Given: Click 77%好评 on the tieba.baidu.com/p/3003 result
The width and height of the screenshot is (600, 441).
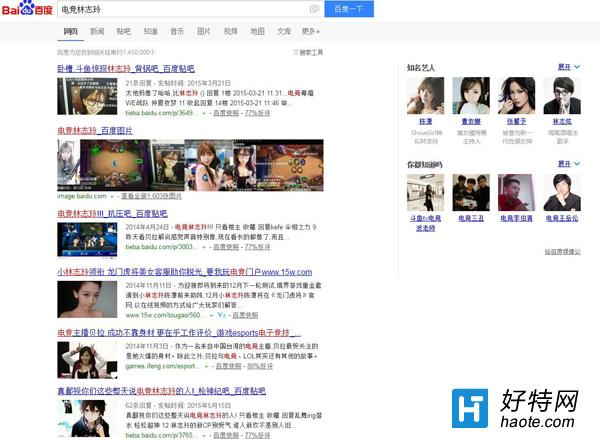Looking at the screenshot, I should [x=258, y=247].
